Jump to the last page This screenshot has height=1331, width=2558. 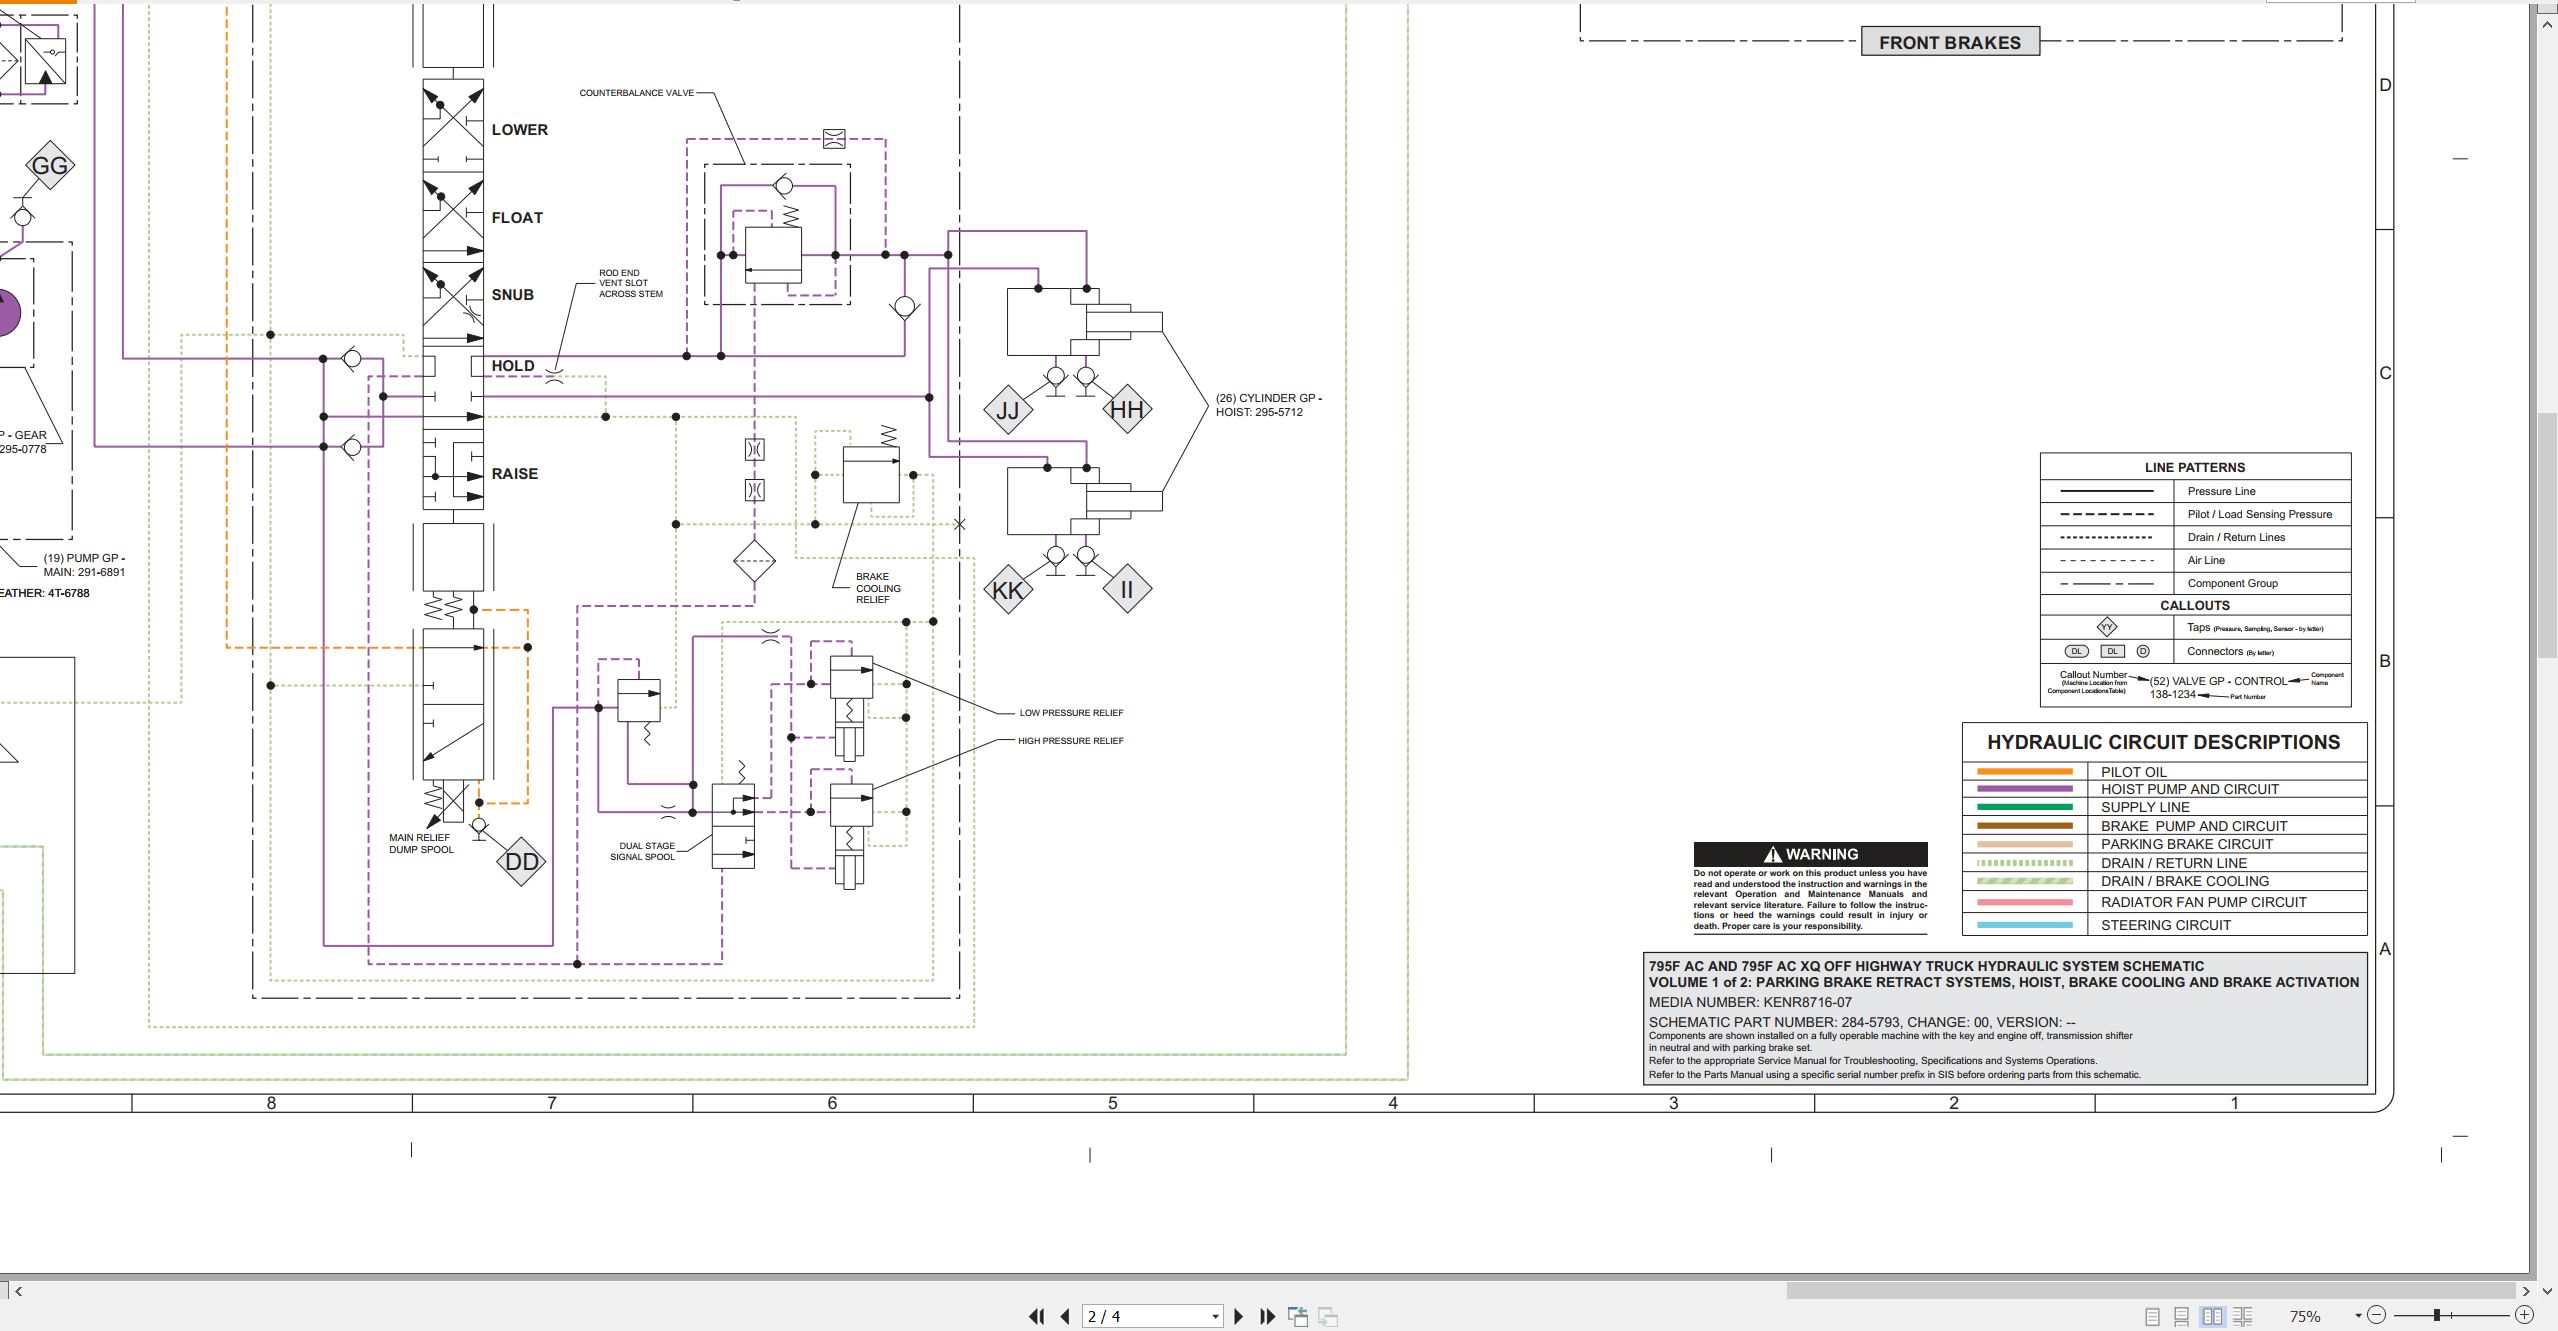tap(1267, 1316)
